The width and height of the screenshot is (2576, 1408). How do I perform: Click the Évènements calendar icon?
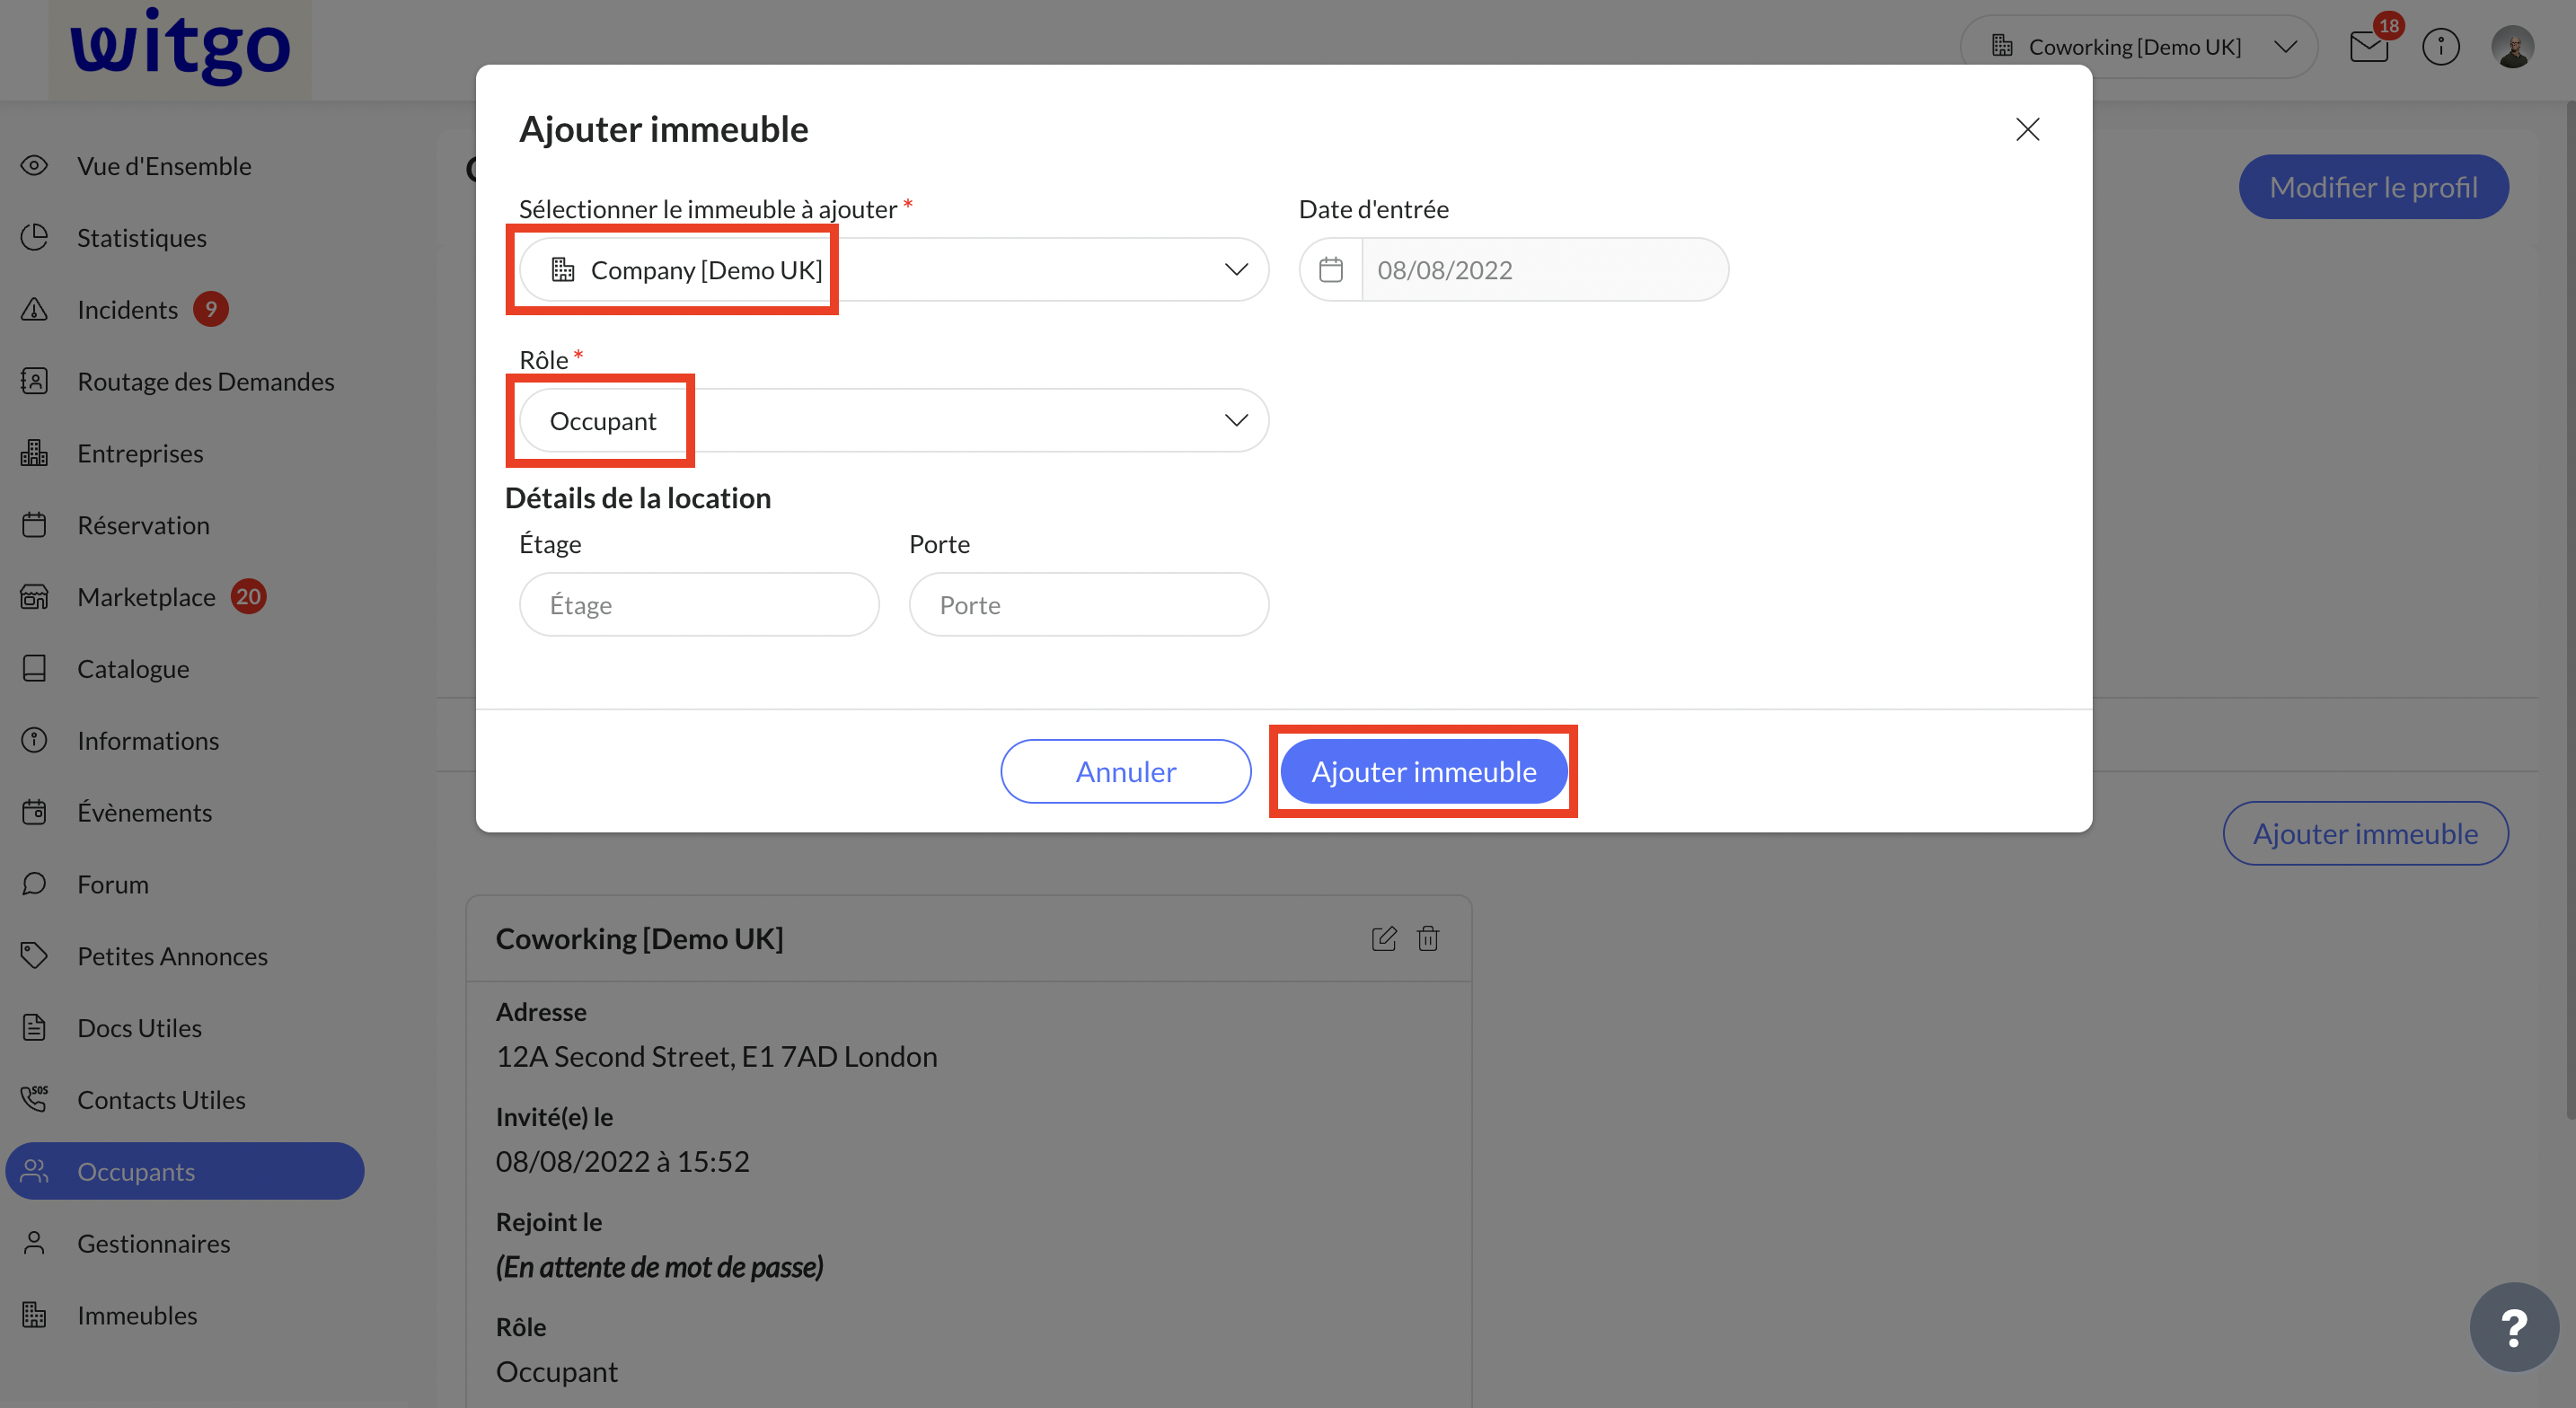pos(34,812)
